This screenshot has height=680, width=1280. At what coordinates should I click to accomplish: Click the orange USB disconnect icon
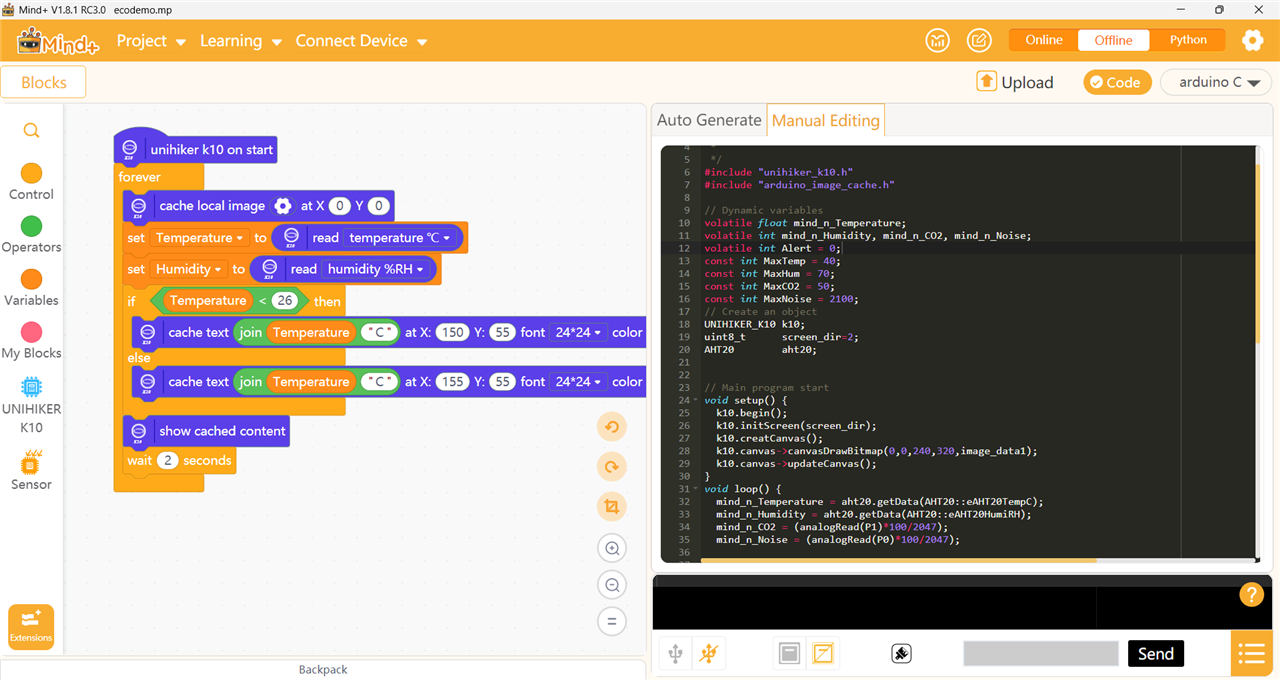coord(709,654)
